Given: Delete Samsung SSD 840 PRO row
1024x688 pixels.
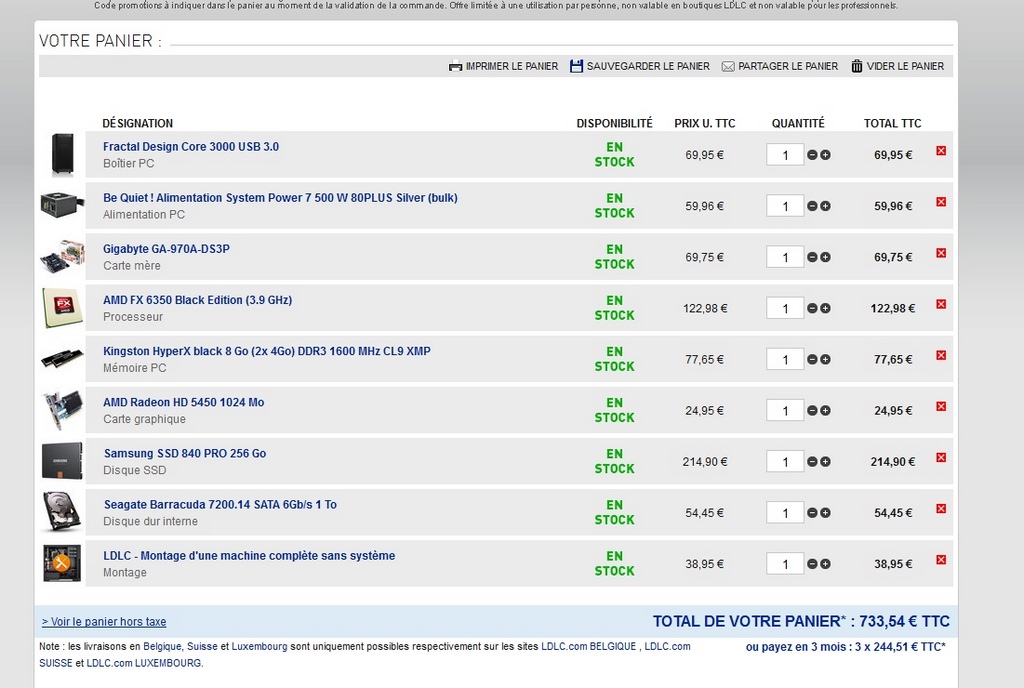Looking at the screenshot, I should 941,458.
